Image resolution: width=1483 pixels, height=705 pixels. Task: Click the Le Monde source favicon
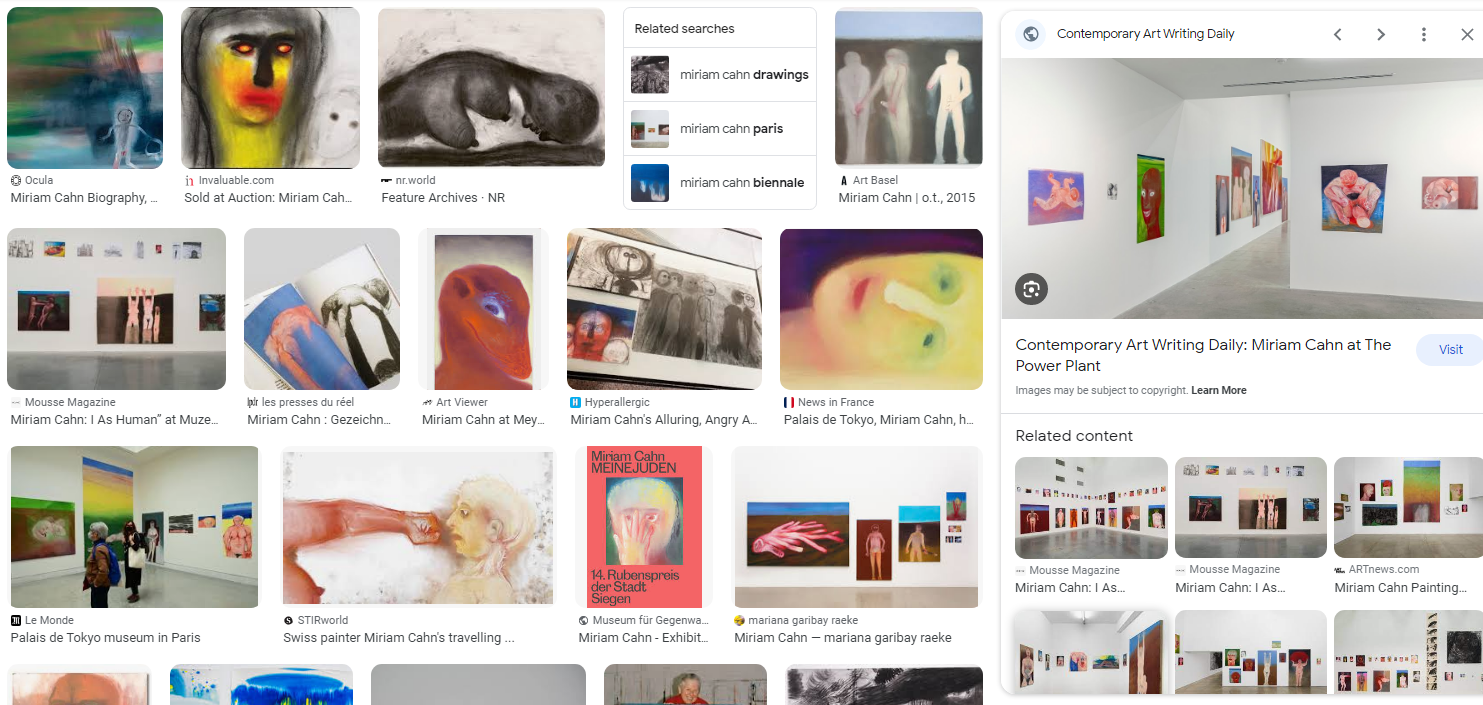(16, 620)
